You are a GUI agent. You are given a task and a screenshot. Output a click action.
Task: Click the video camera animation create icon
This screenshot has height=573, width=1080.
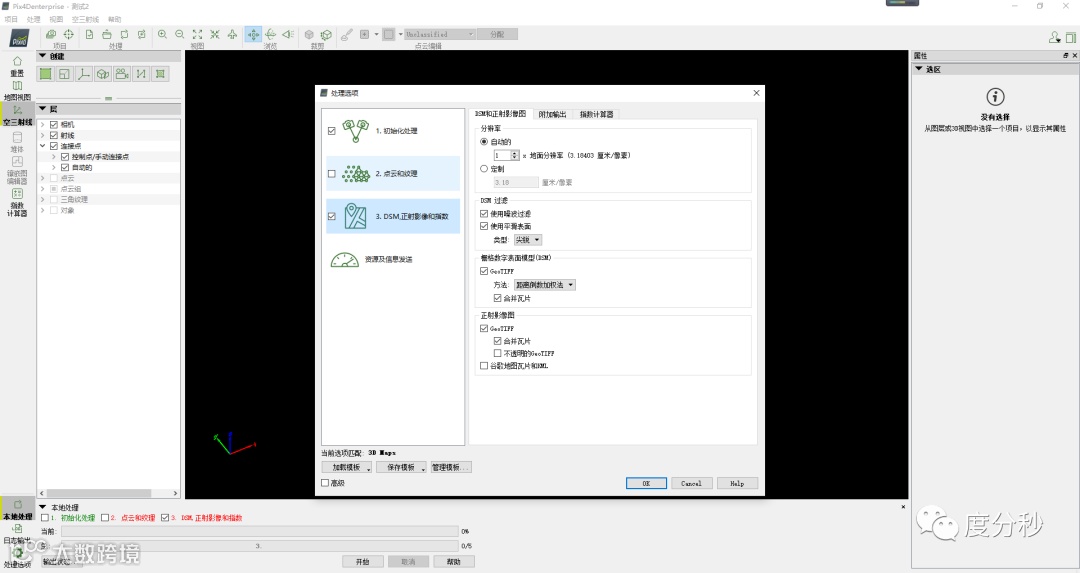coord(122,74)
